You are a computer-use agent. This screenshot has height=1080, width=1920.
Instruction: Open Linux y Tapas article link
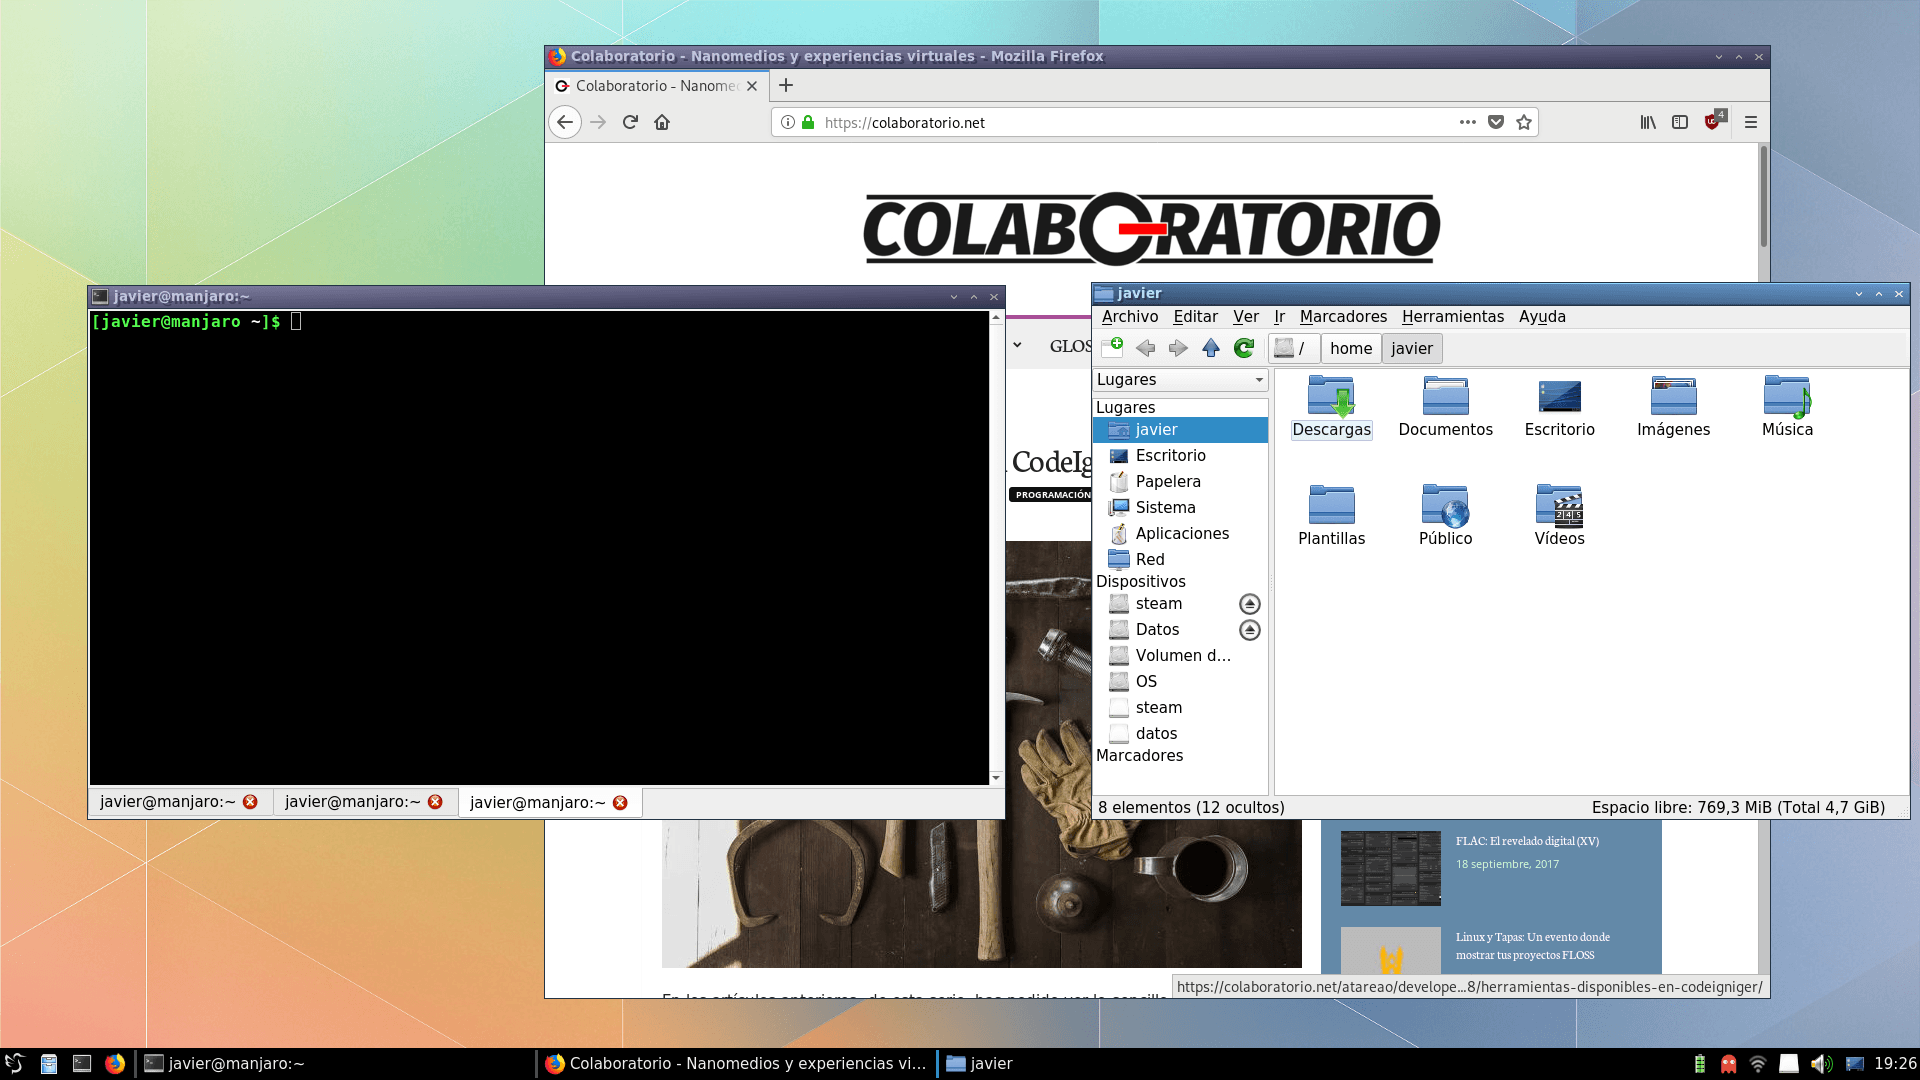[1532, 946]
